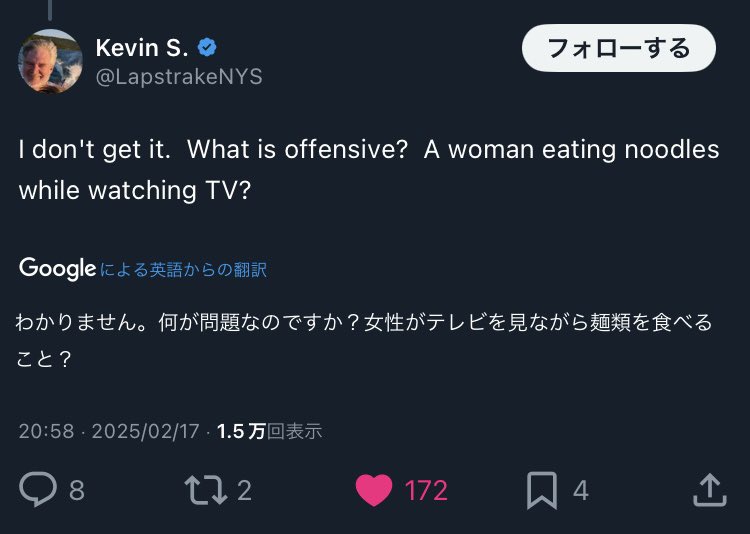The image size is (750, 534).
Task: Click the original English tweet text
Action: pyautogui.click(x=369, y=169)
